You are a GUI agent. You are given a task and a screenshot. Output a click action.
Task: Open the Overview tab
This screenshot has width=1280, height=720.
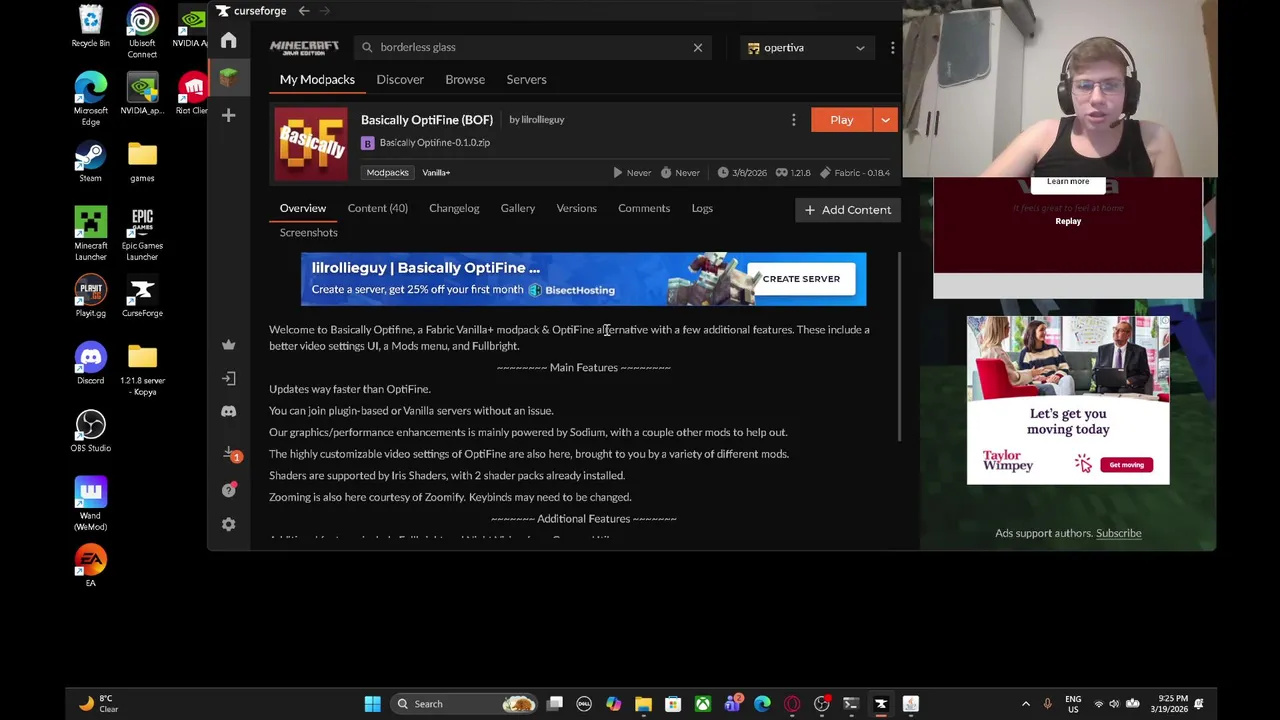coord(303,208)
